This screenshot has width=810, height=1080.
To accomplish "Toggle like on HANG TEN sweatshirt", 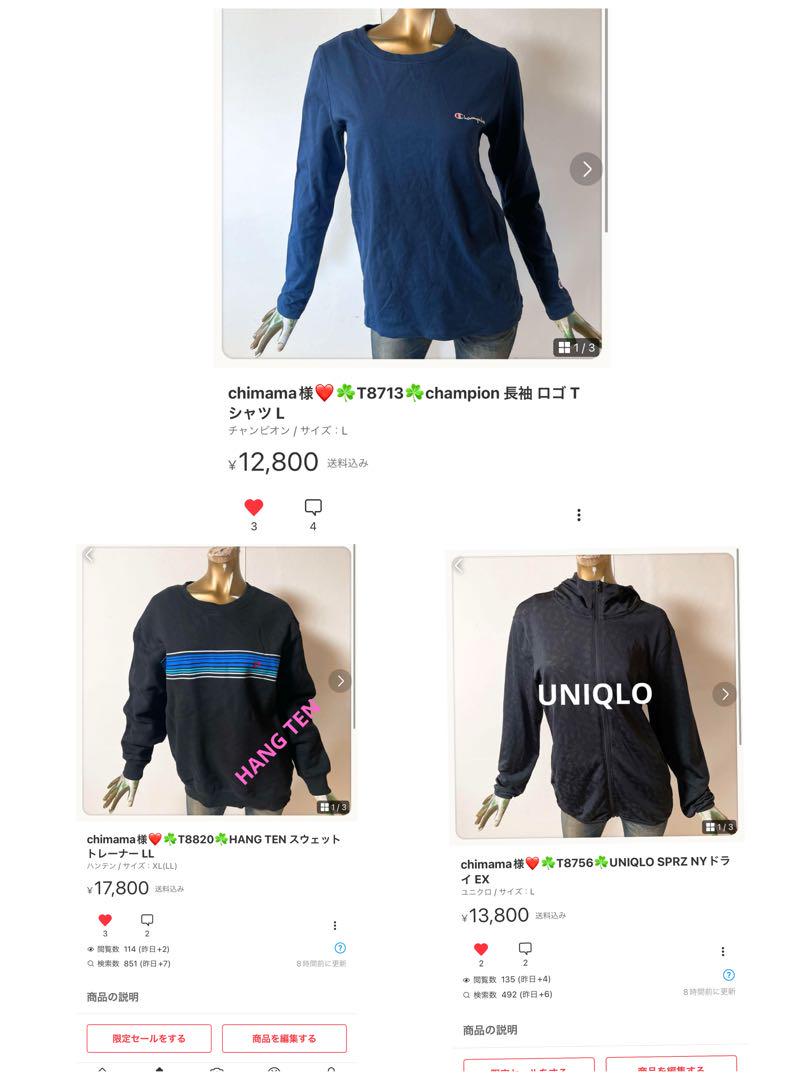I will coord(105,920).
